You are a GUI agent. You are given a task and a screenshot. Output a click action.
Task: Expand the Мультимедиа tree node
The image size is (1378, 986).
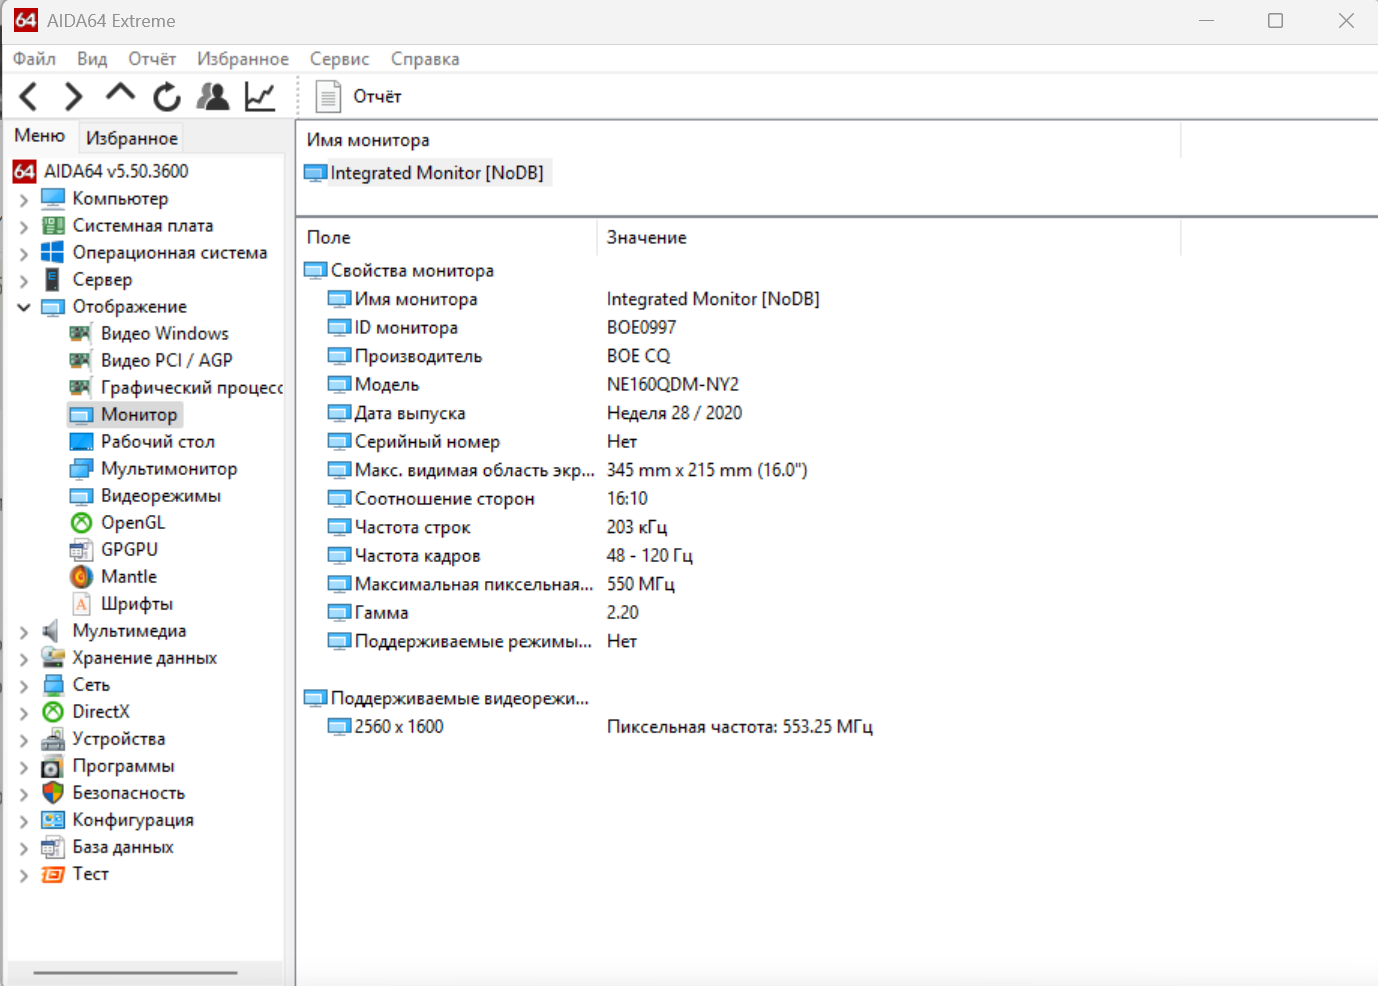[x=24, y=631]
